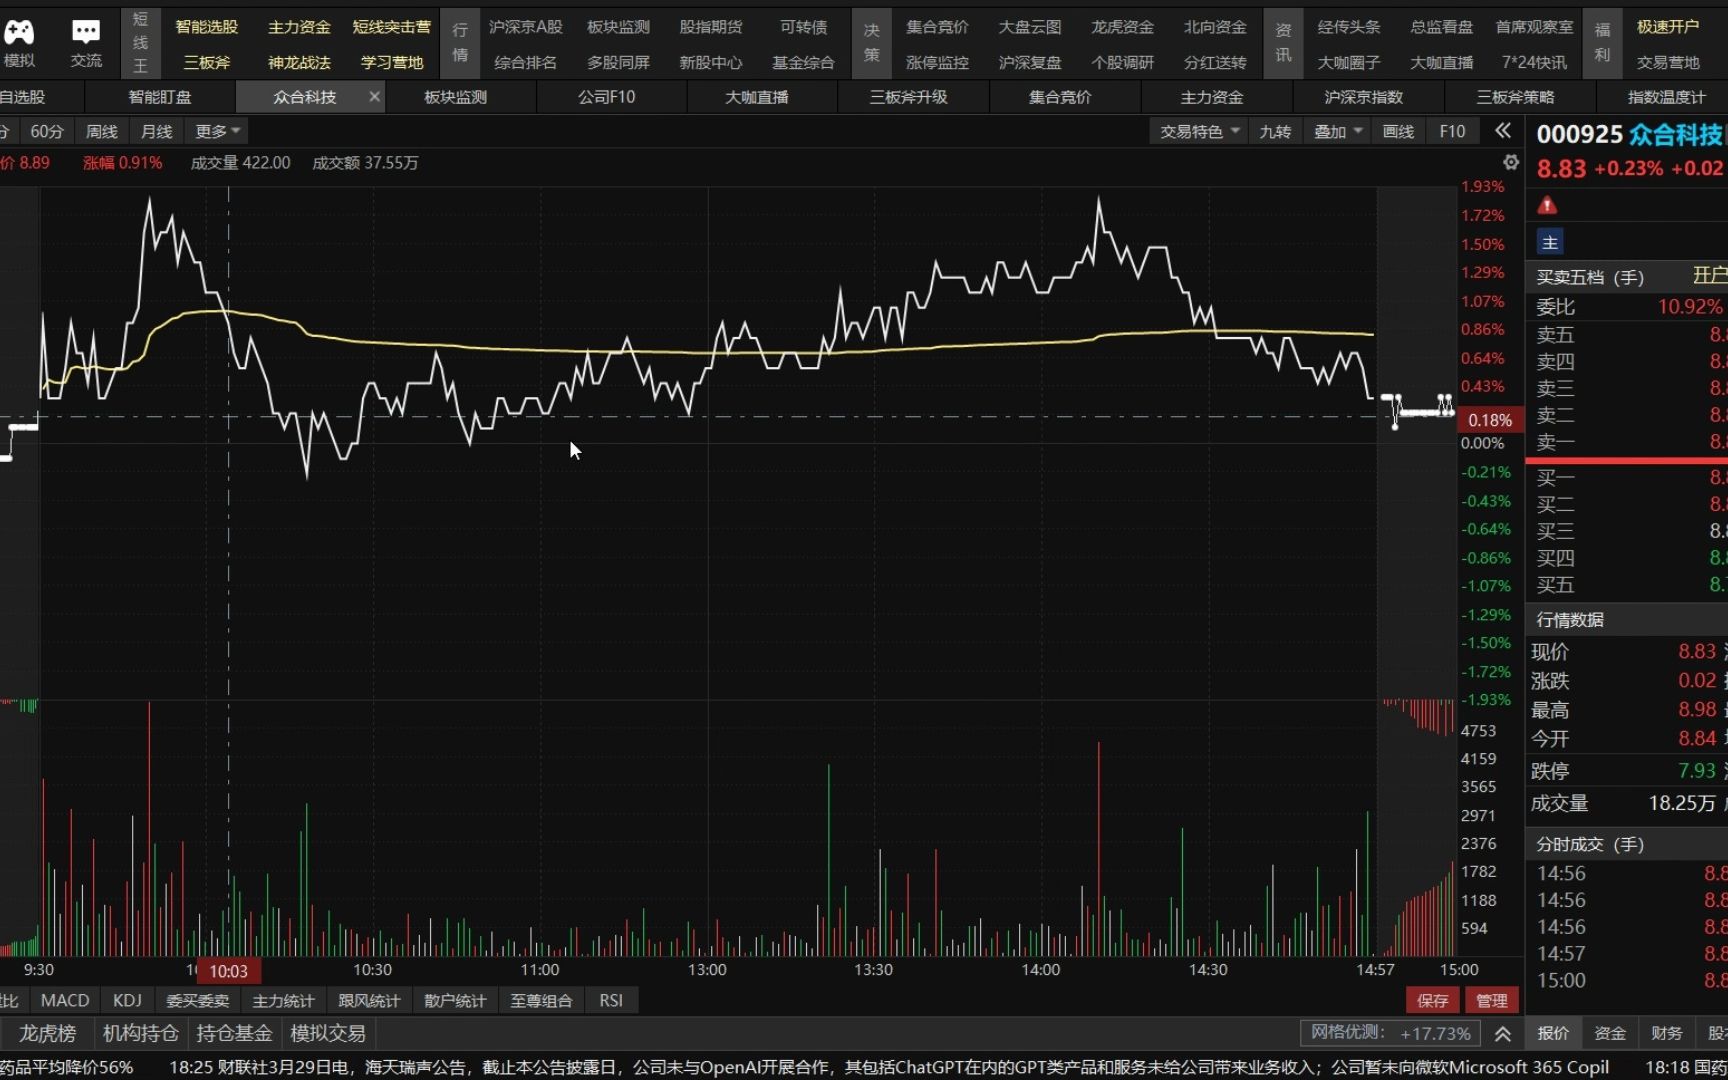Open the 交易特色 dropdown
1728x1080 pixels.
(x=1199, y=131)
